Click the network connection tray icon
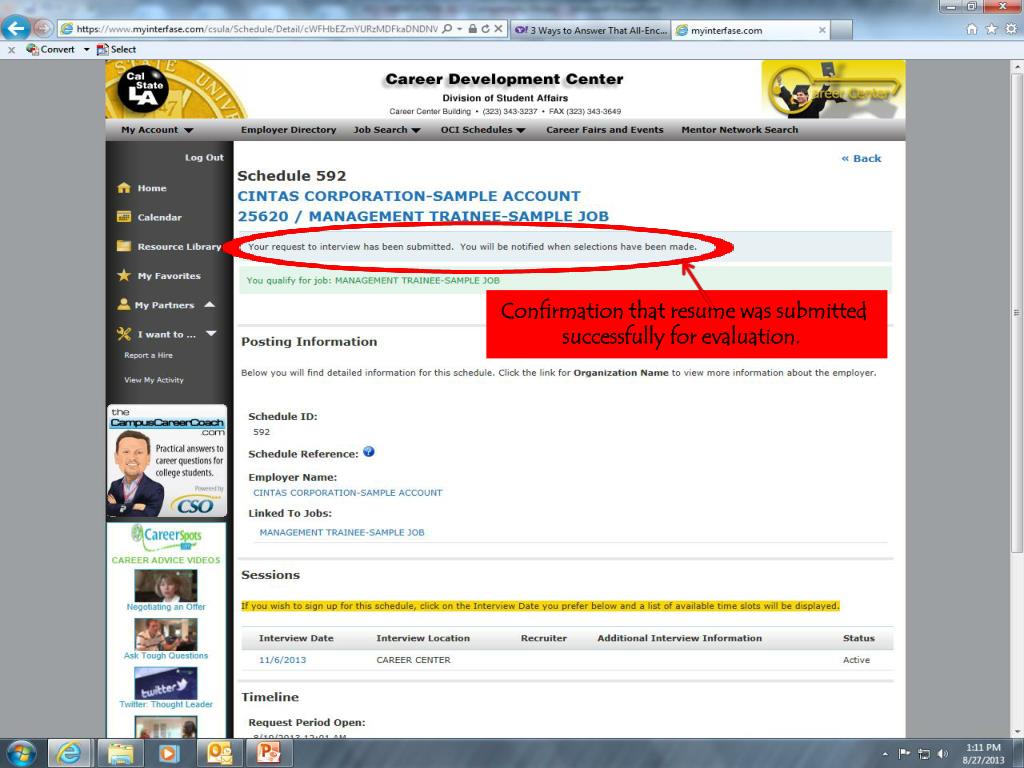 (x=923, y=754)
